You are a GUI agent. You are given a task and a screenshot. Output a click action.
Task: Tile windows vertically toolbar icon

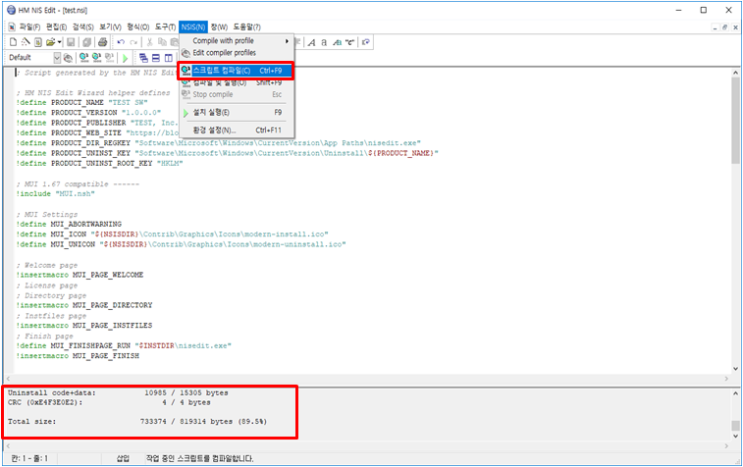pyautogui.click(x=169, y=58)
